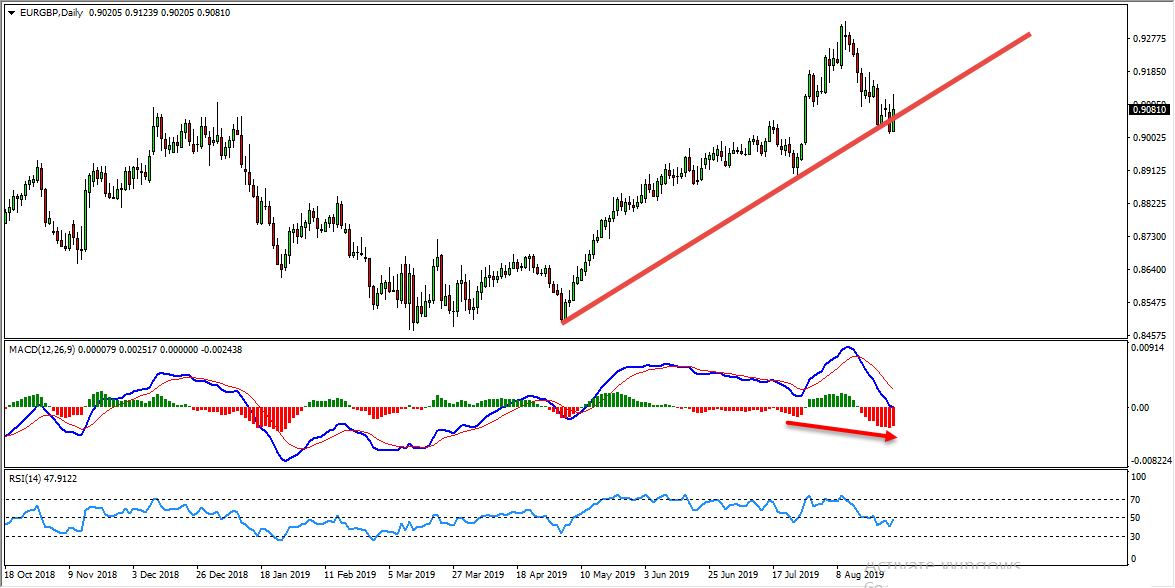Select the red arrow in MACD panel
Image resolution: width=1175 pixels, height=588 pixels.
[x=840, y=431]
